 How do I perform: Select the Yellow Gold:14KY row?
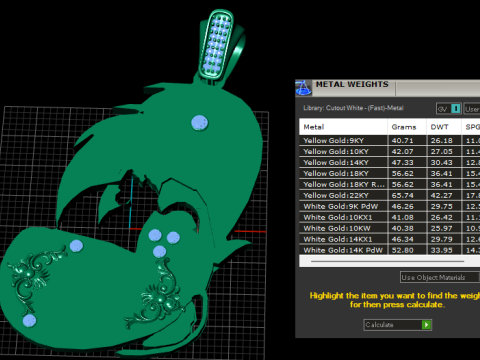coord(389,162)
